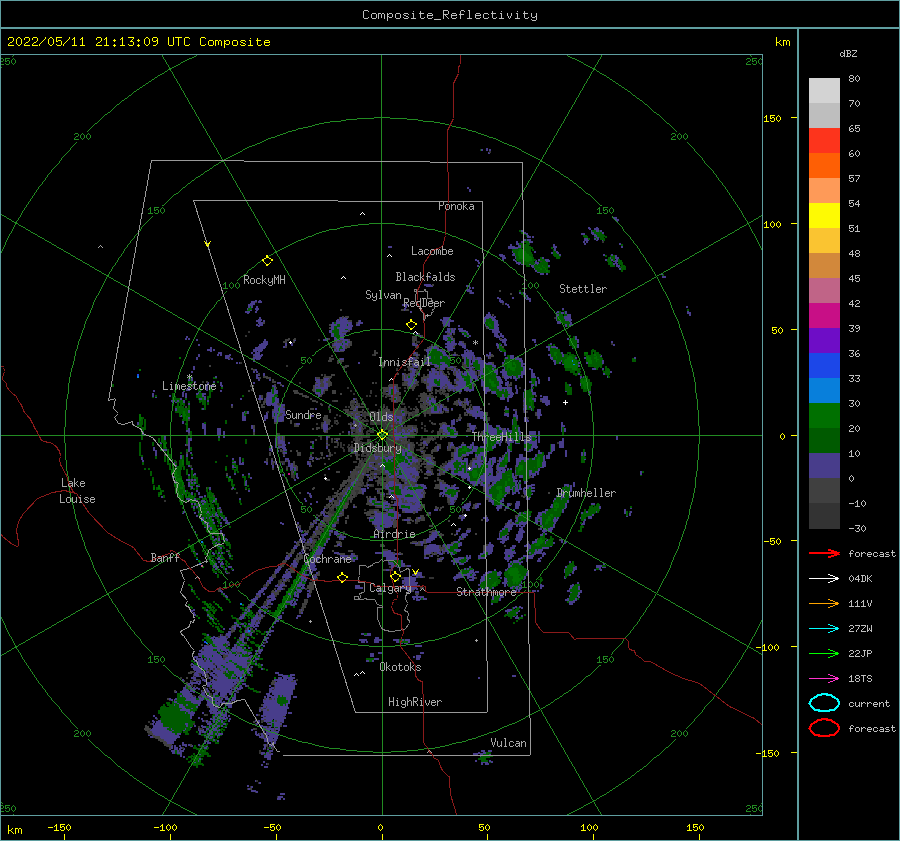Click the yellow radar-center diamond near Olds
The image size is (900, 841).
pyautogui.click(x=382, y=435)
